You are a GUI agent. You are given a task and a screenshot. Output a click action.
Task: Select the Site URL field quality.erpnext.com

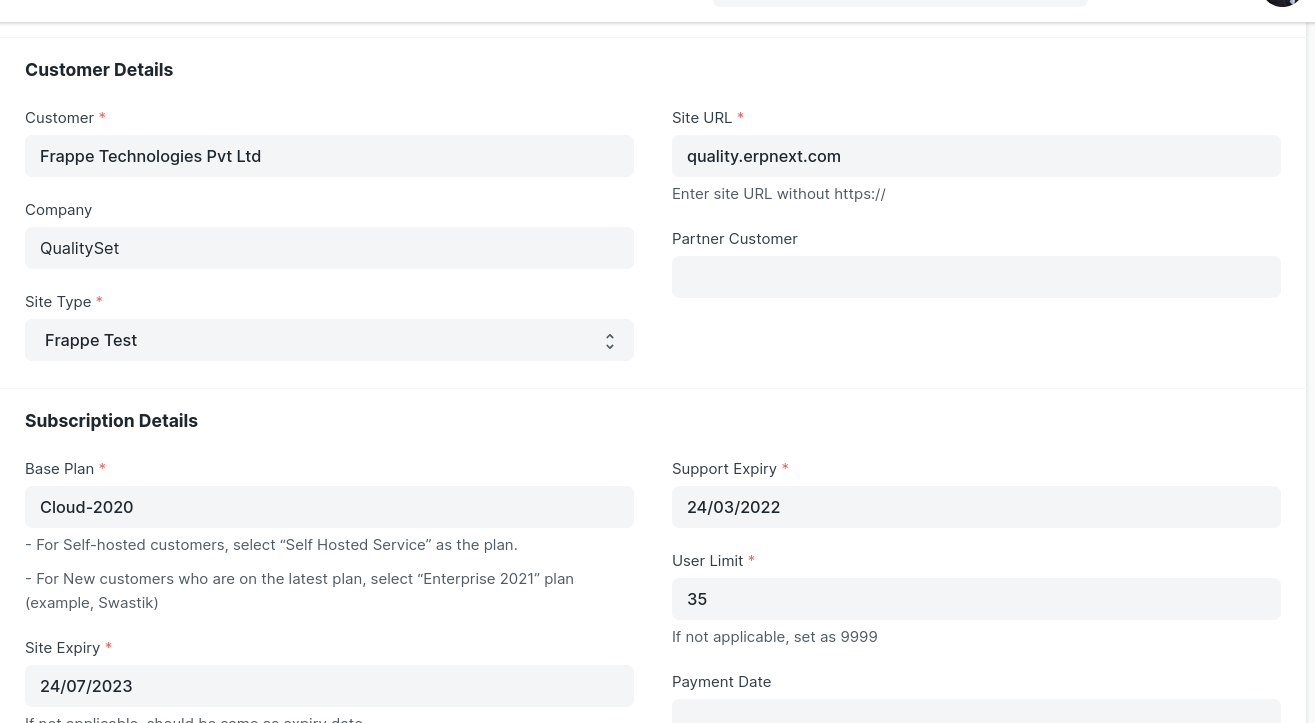(976, 156)
